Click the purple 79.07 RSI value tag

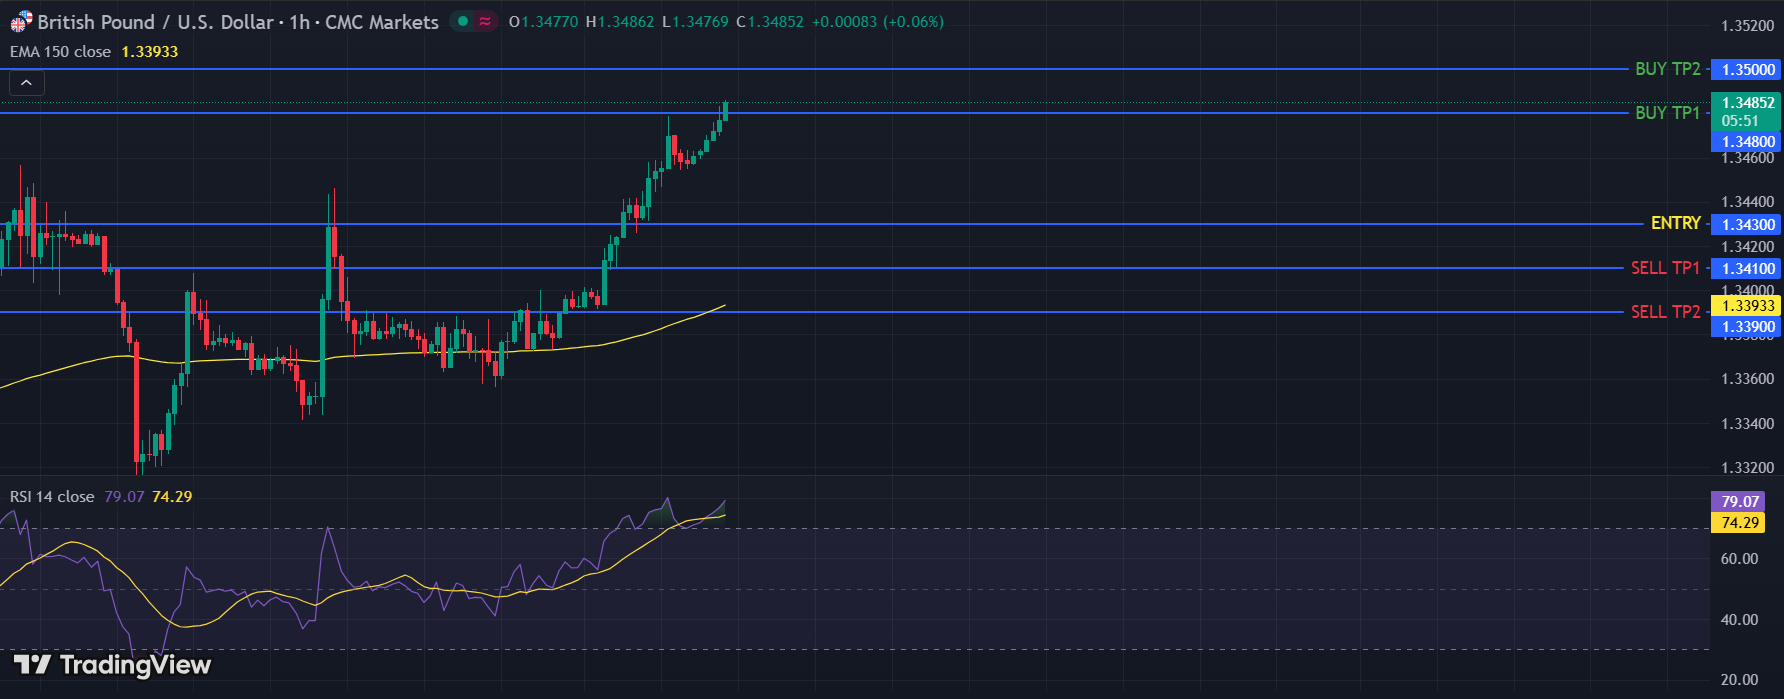[1739, 502]
